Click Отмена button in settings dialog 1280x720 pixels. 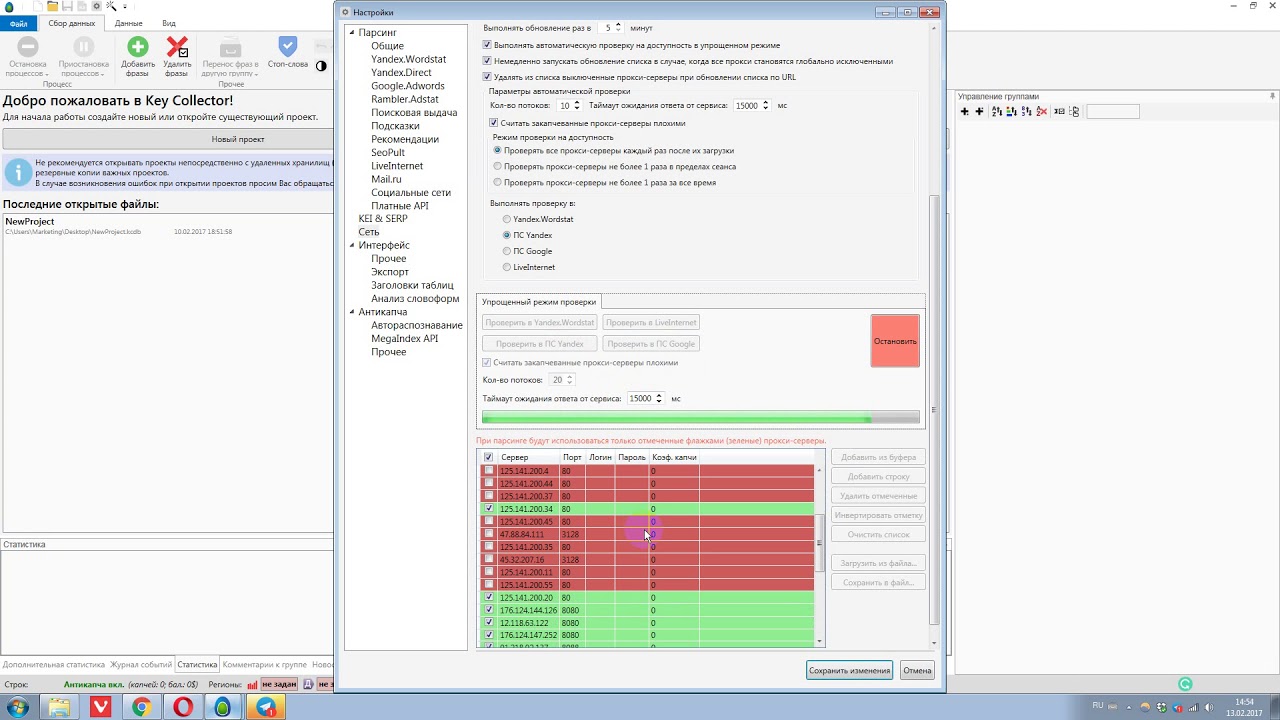(x=917, y=671)
